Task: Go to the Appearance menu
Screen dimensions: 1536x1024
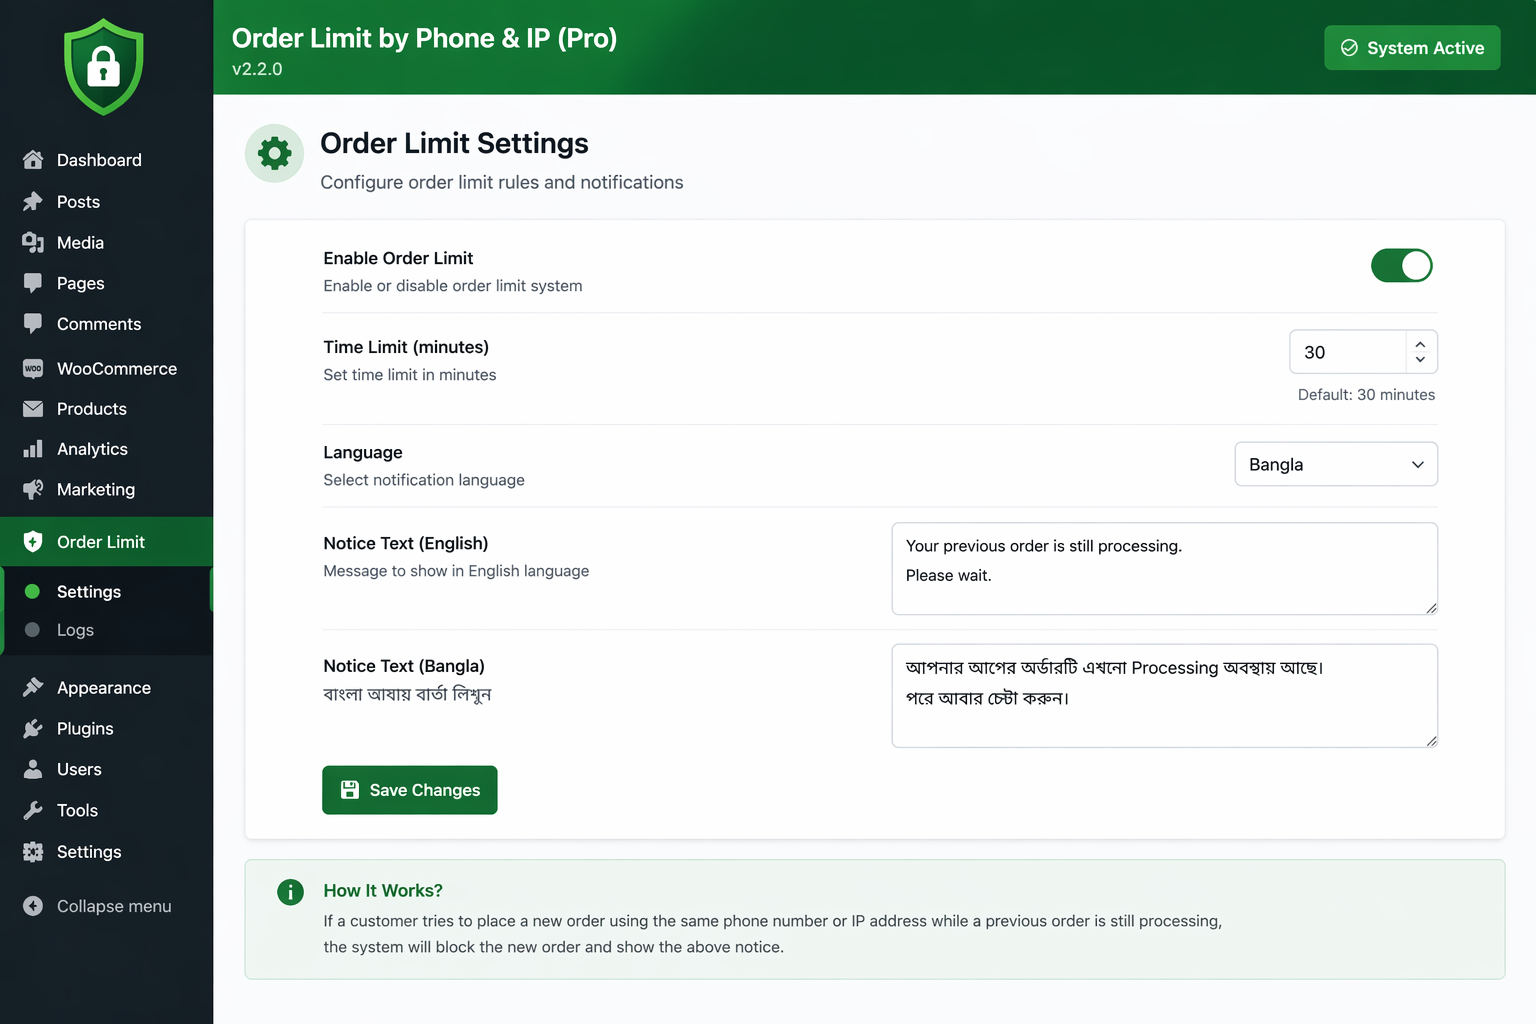Action: [103, 688]
